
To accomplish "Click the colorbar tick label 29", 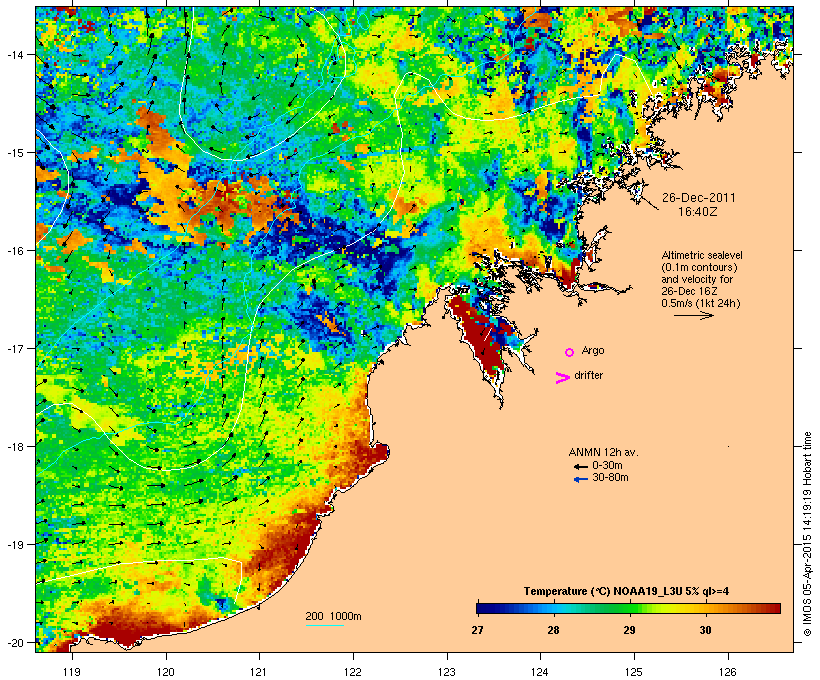I will pyautogui.click(x=629, y=630).
